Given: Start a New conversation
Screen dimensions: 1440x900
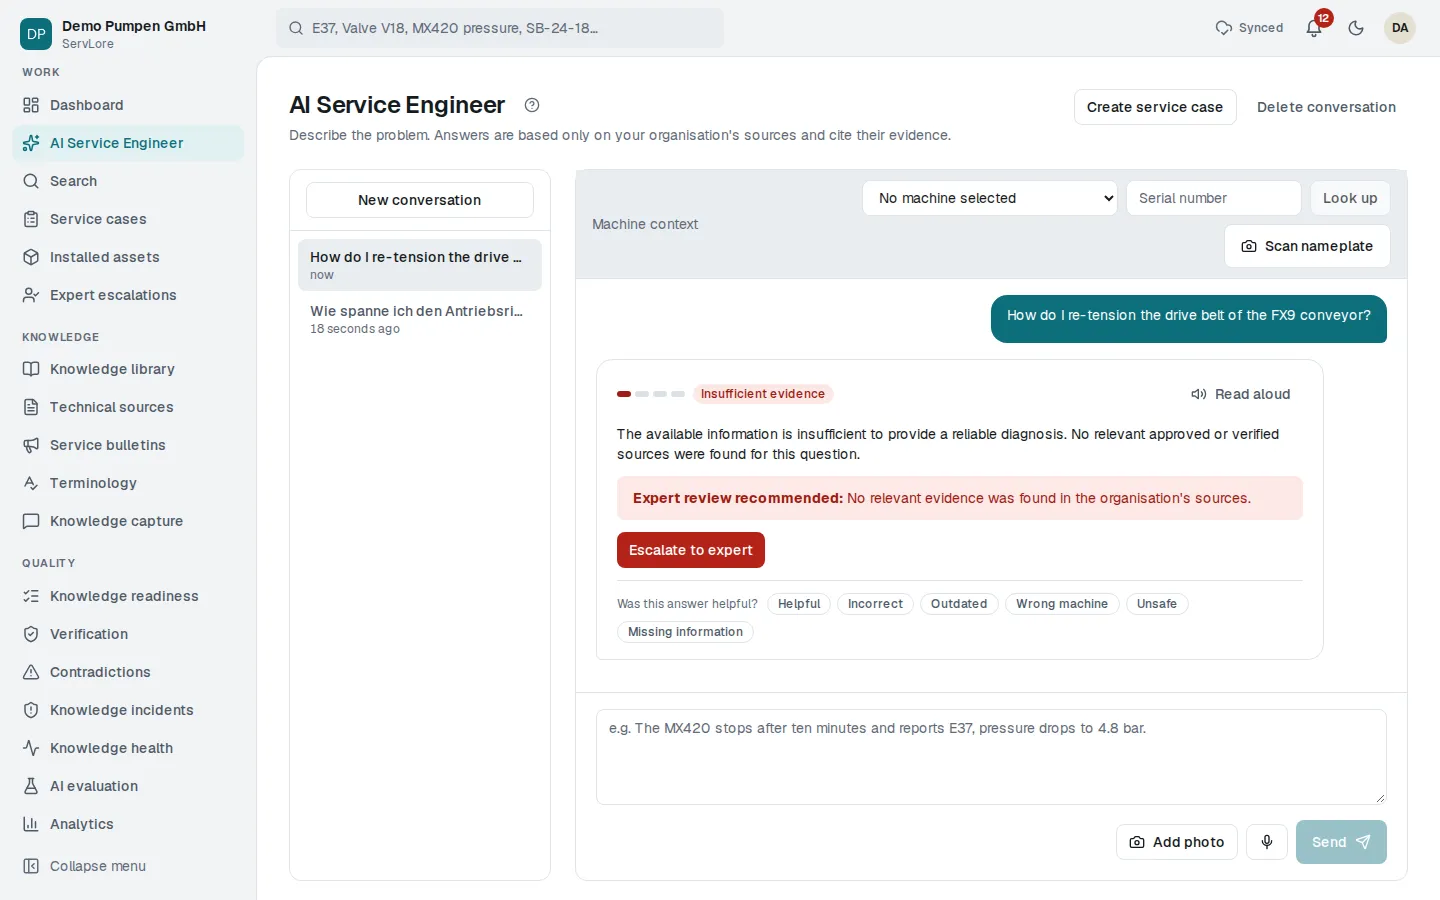Looking at the screenshot, I should 420,200.
